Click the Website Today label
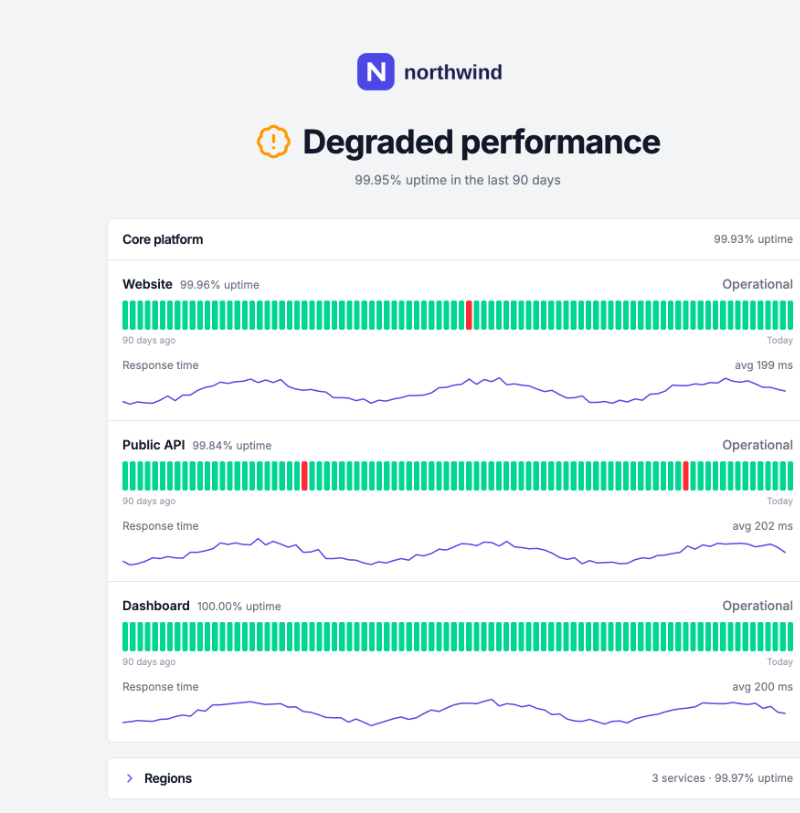Viewport: 800px width, 813px height. pyautogui.click(x=780, y=340)
